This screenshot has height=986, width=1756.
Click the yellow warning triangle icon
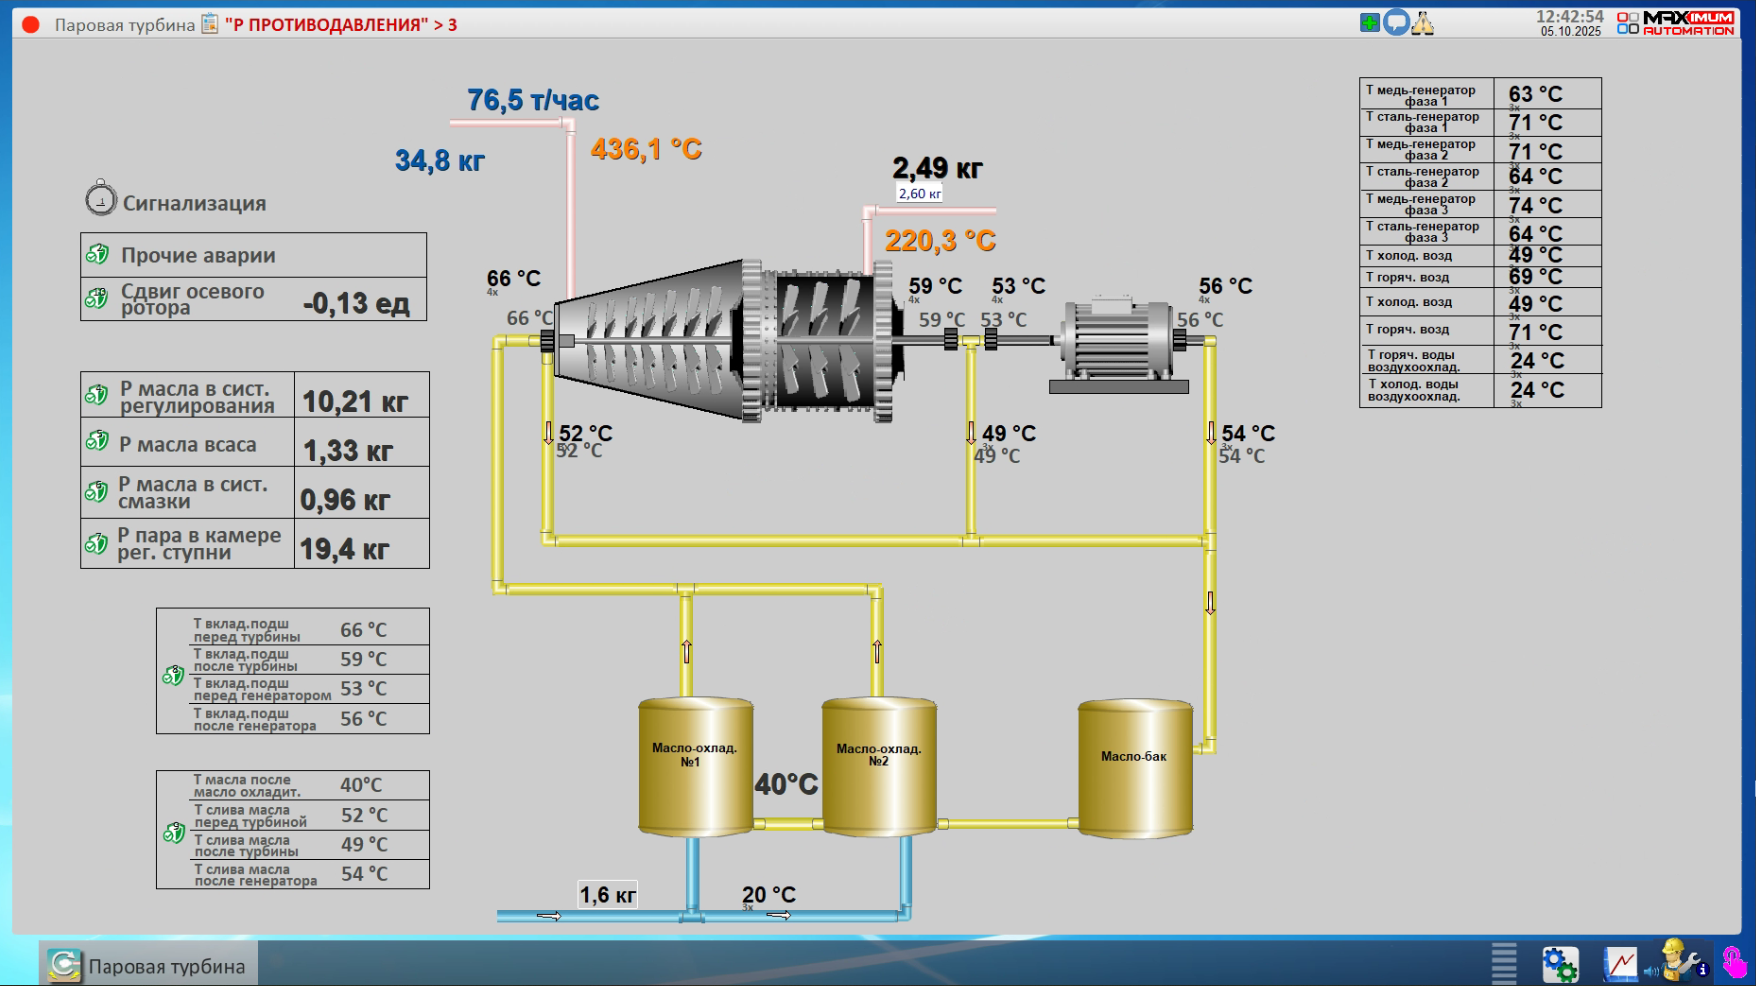click(1422, 23)
